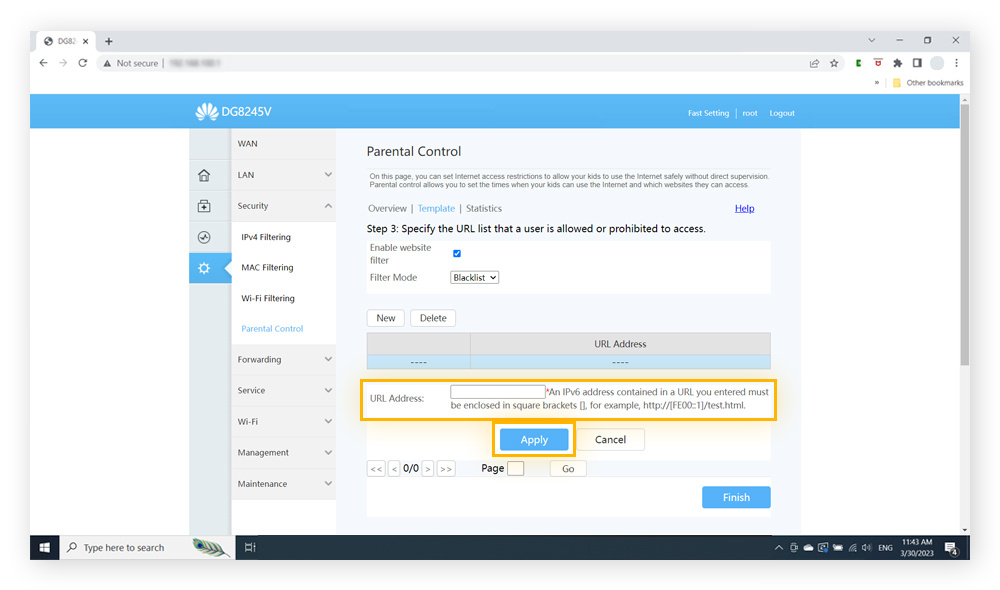Click the Go page button
Screen dimensions: 1000x590
click(x=568, y=469)
